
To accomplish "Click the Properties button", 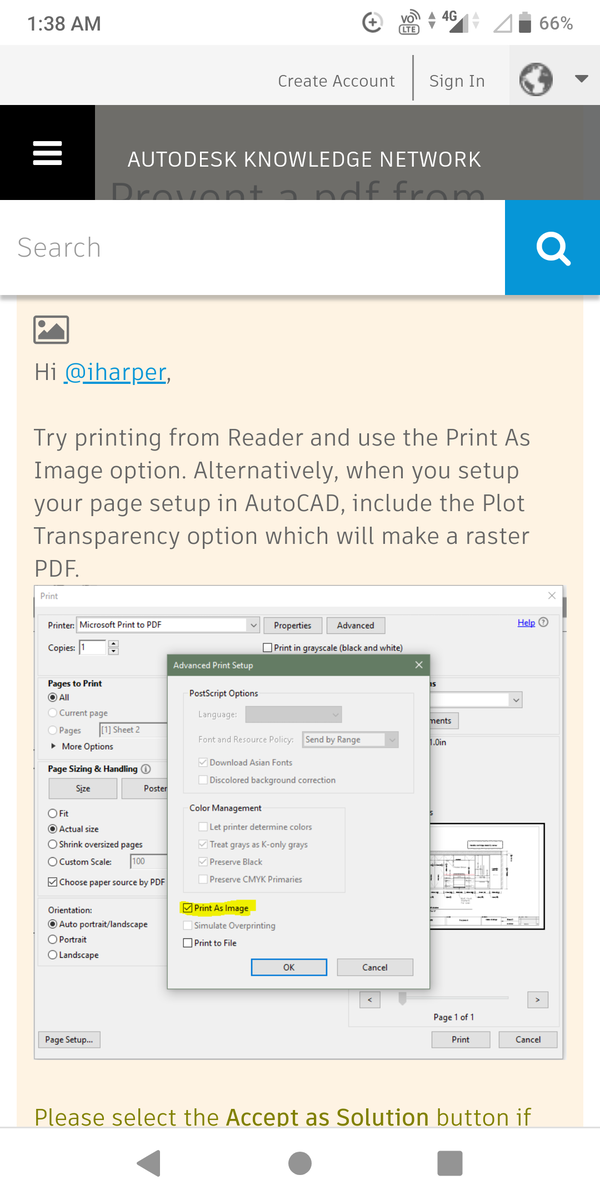I will point(293,625).
